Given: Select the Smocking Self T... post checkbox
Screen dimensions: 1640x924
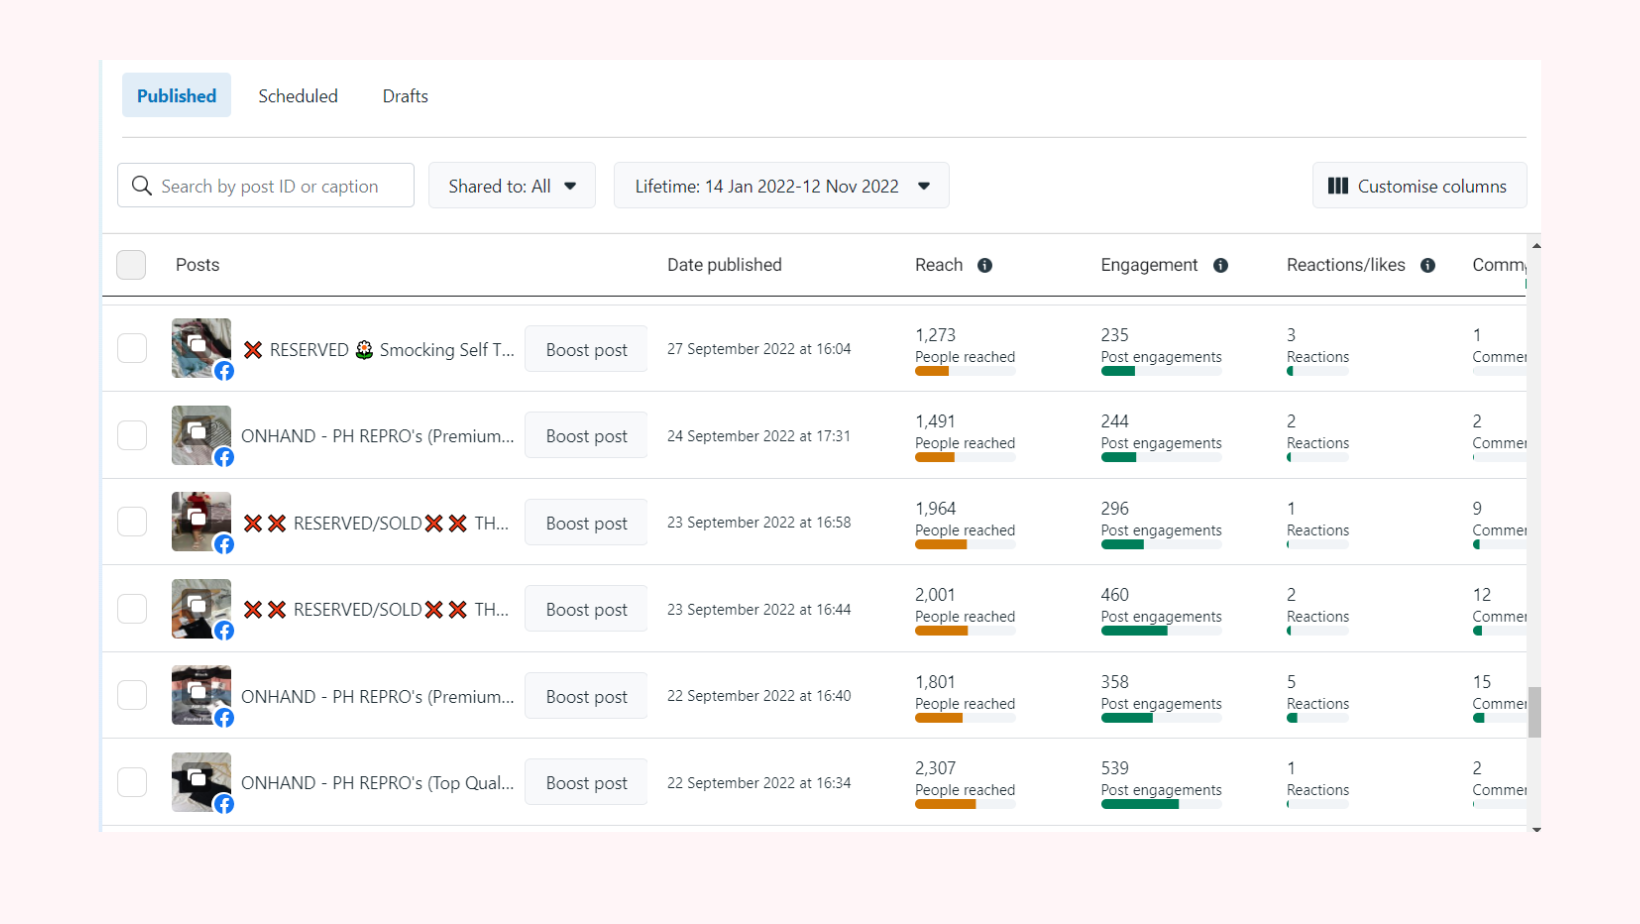Looking at the screenshot, I should 132,349.
